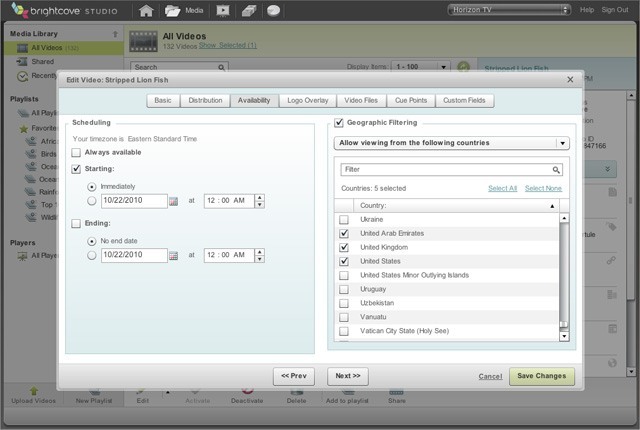
Task: Click the All Videos filmstrip thumbnail
Action: (x=143, y=41)
